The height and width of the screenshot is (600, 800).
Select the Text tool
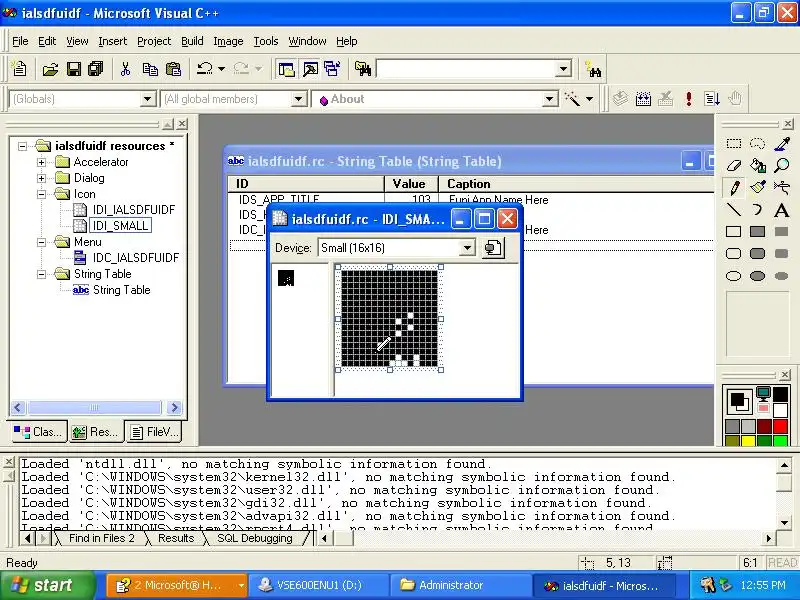(x=782, y=210)
